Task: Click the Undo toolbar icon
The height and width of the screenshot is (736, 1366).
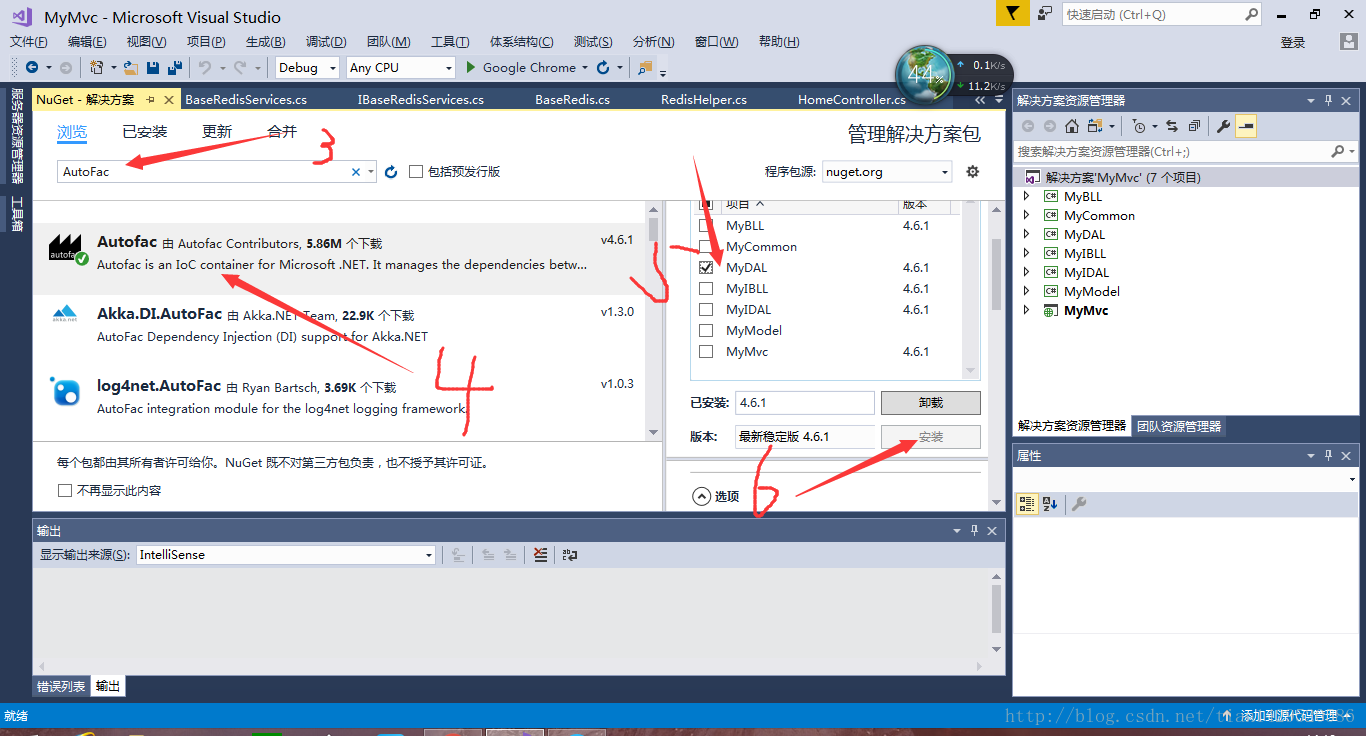Action: [x=204, y=68]
